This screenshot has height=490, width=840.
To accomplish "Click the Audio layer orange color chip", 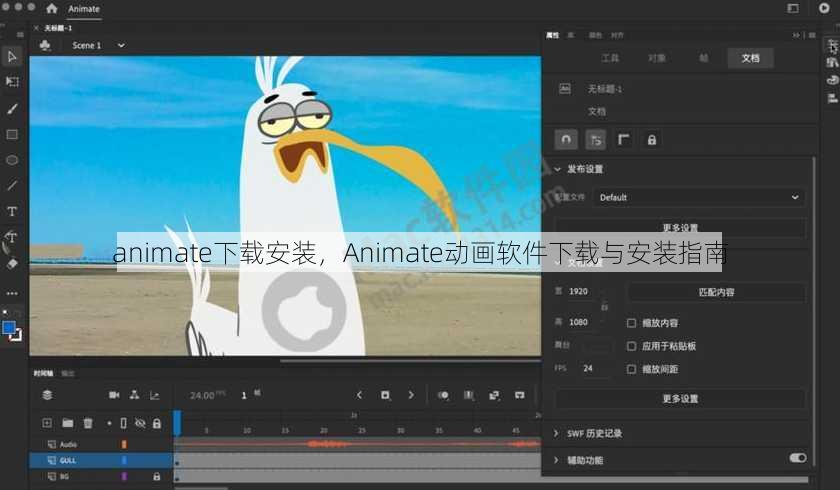I will coord(124,444).
